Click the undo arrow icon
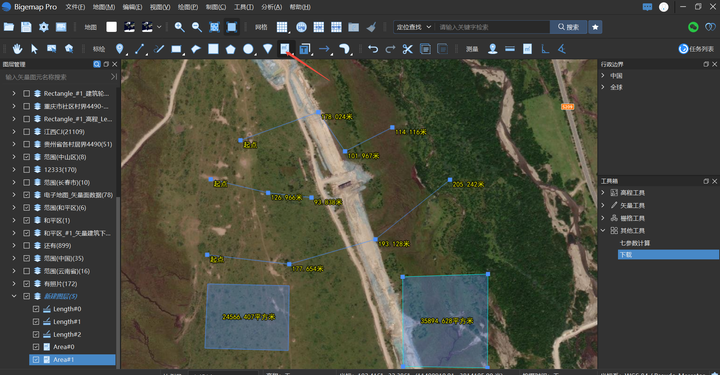 pos(373,49)
